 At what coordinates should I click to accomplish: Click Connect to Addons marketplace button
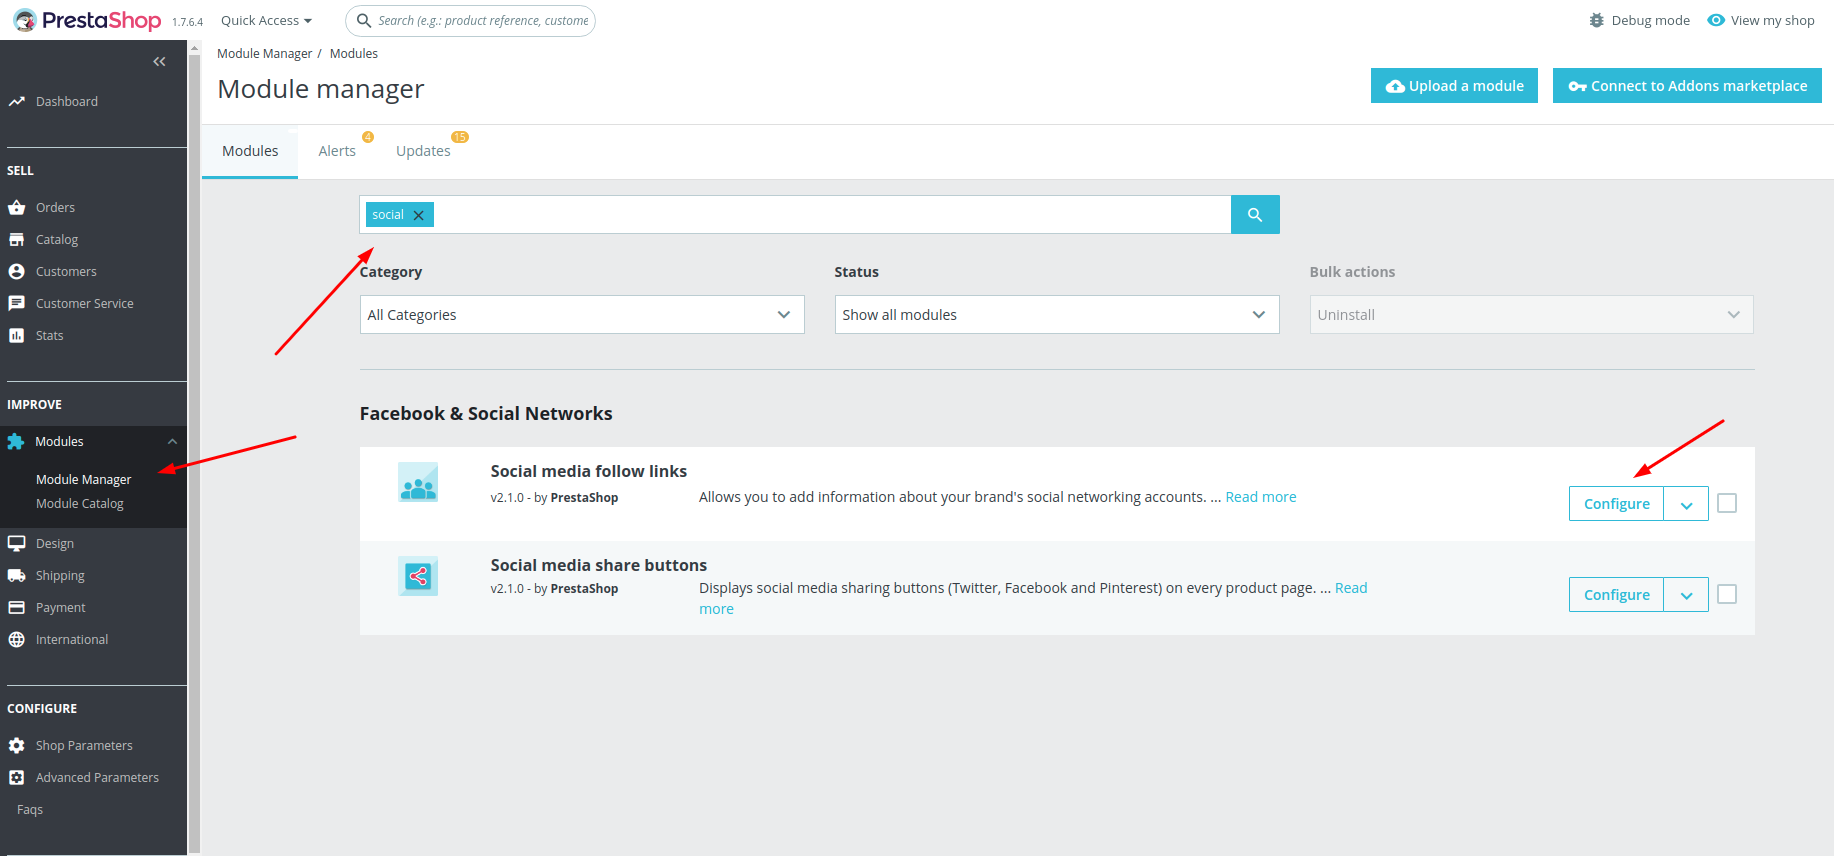[1687, 86]
